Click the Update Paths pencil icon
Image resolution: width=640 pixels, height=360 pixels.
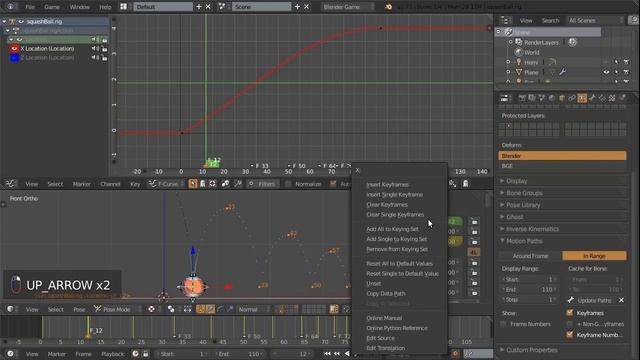(x=571, y=300)
